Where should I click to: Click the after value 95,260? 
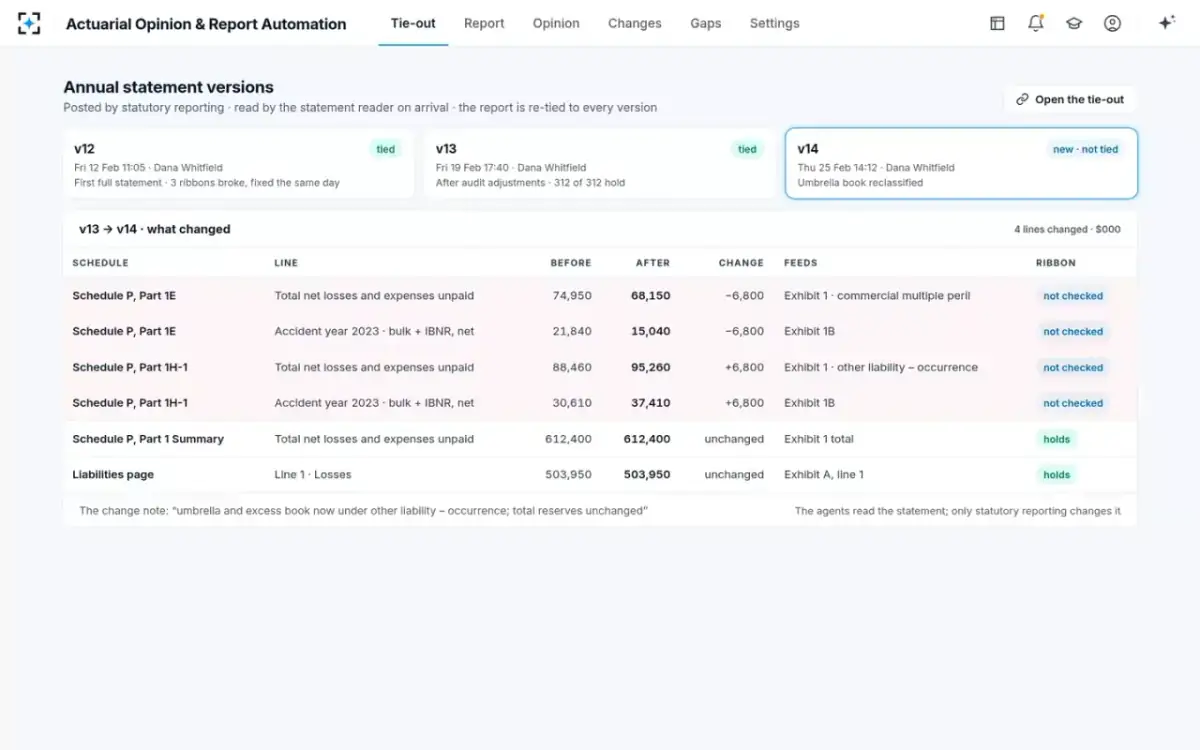click(x=651, y=368)
